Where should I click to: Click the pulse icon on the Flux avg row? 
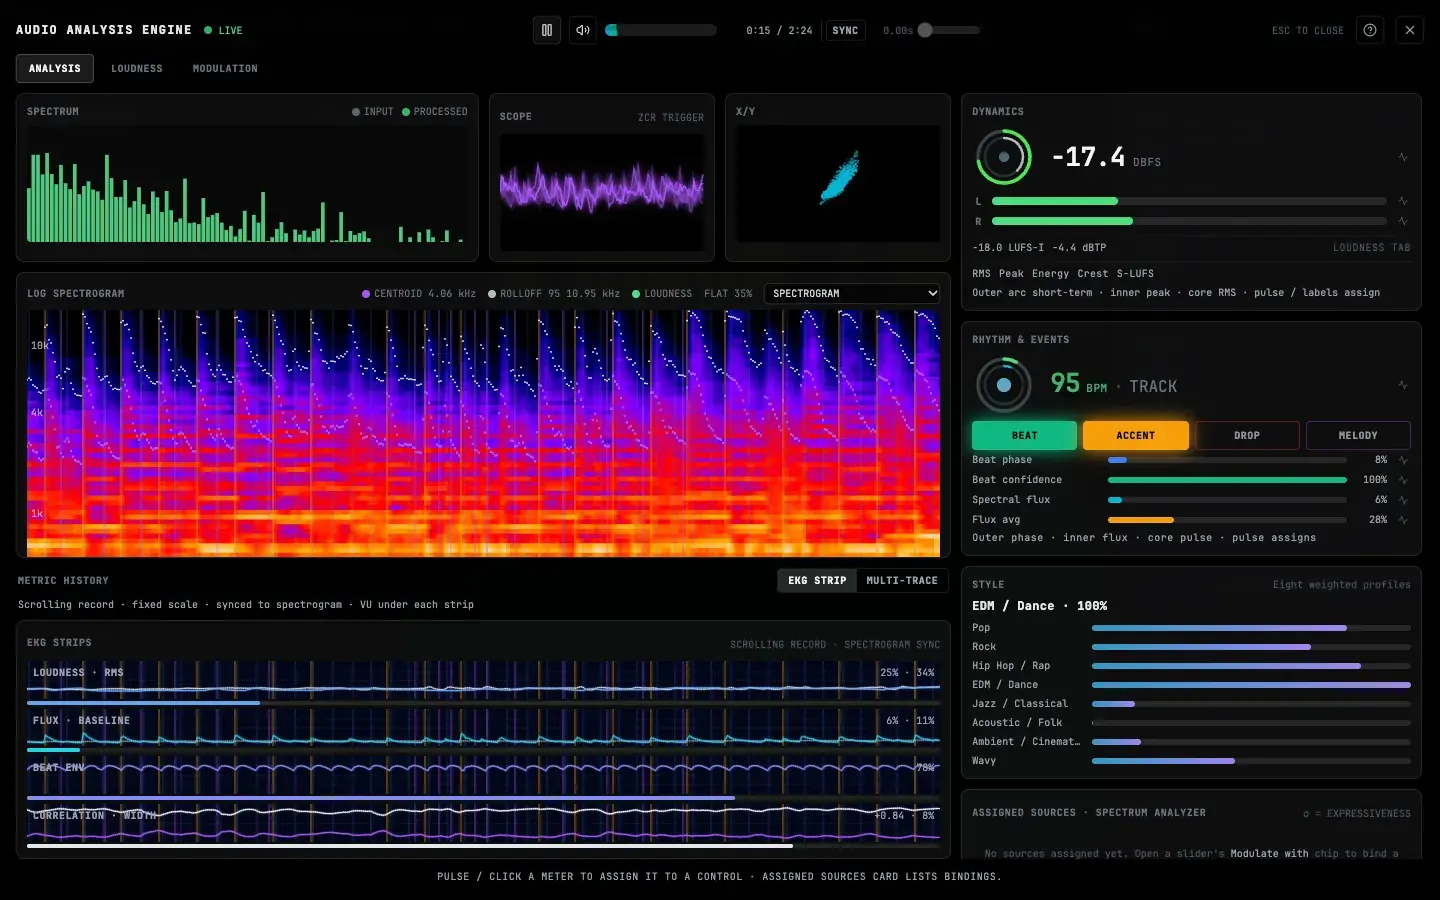pyautogui.click(x=1403, y=520)
